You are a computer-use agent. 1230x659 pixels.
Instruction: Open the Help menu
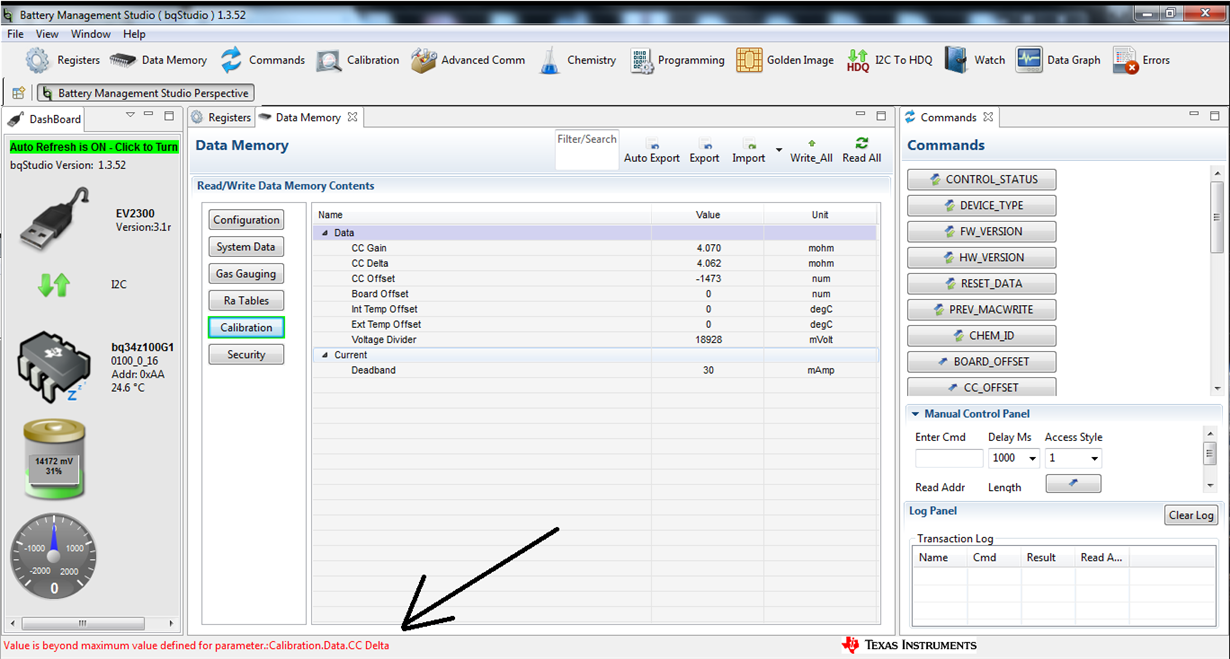(x=134, y=34)
